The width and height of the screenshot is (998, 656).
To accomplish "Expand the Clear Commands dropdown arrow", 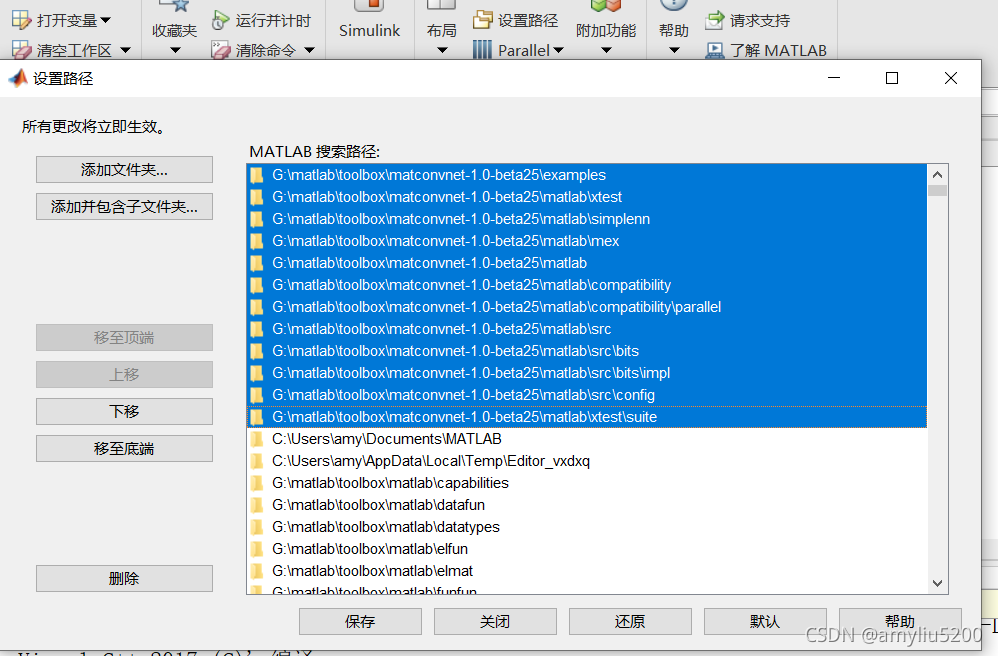I will point(309,50).
